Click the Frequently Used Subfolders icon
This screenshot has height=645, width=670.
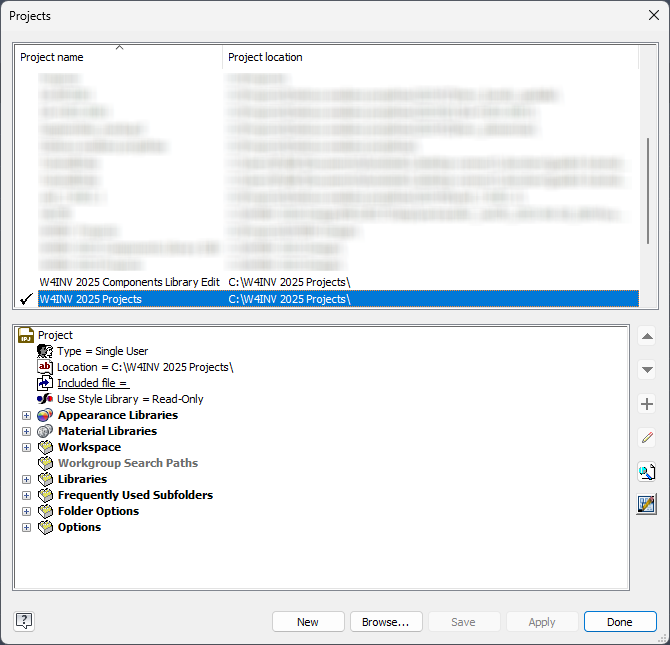pos(45,495)
